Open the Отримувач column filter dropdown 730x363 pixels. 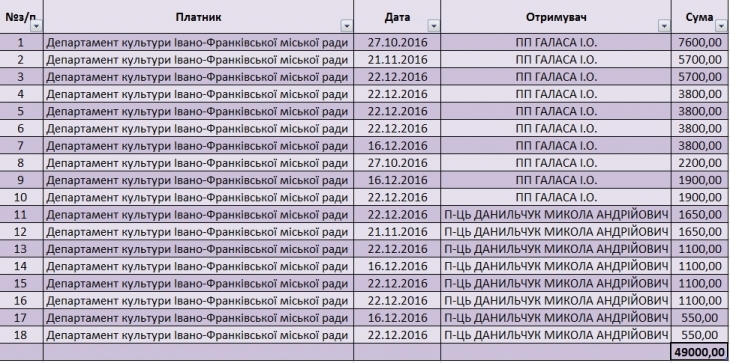tap(664, 26)
